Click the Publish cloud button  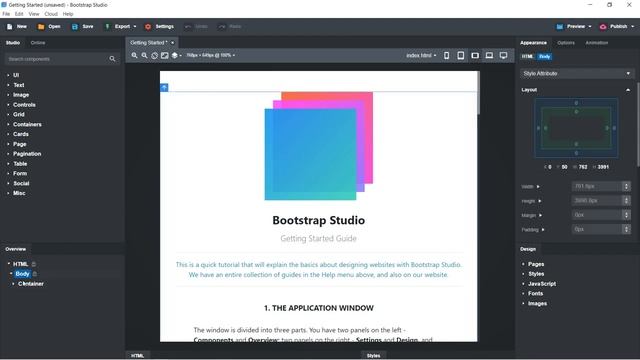pyautogui.click(x=616, y=27)
